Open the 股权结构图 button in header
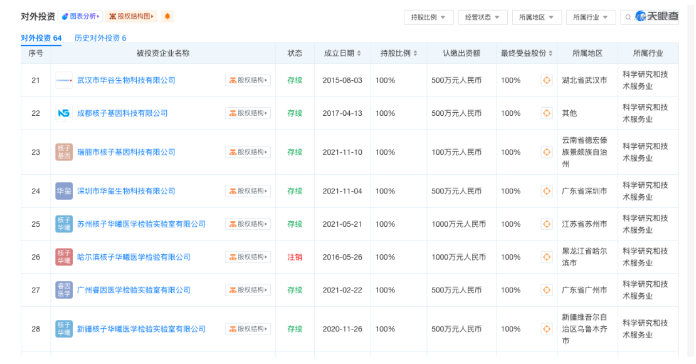The height and width of the screenshot is (364, 696). click(x=131, y=16)
